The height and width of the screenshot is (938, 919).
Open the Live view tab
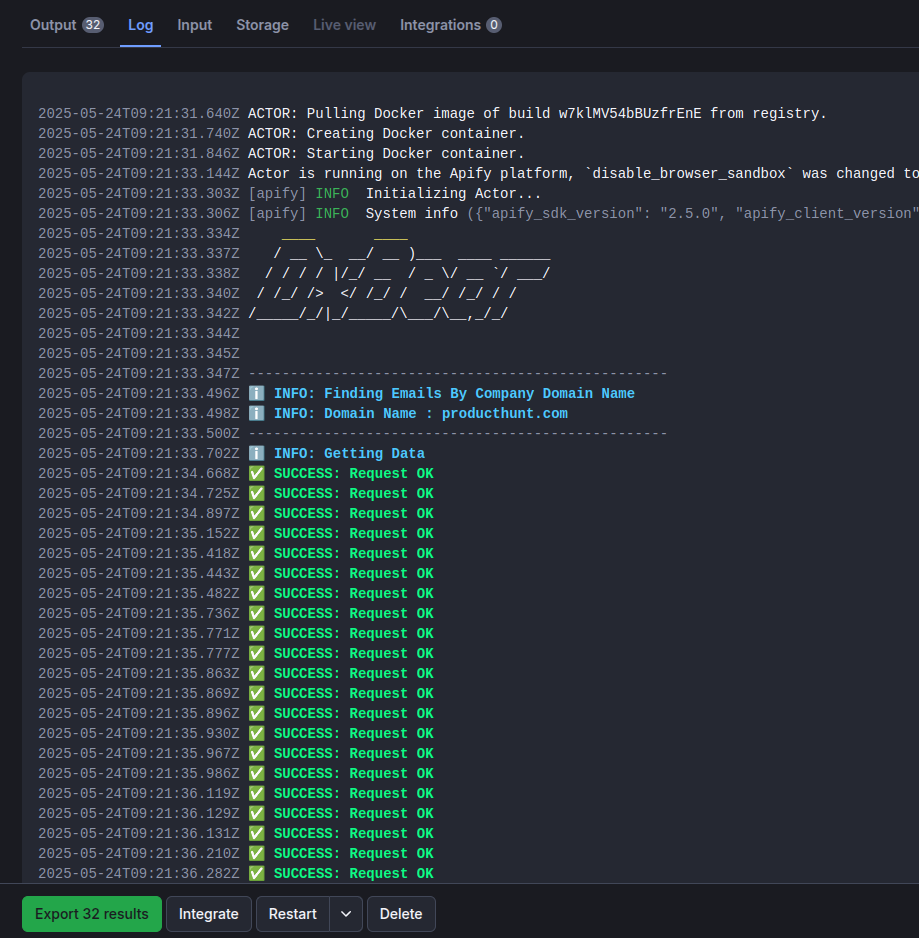[344, 25]
